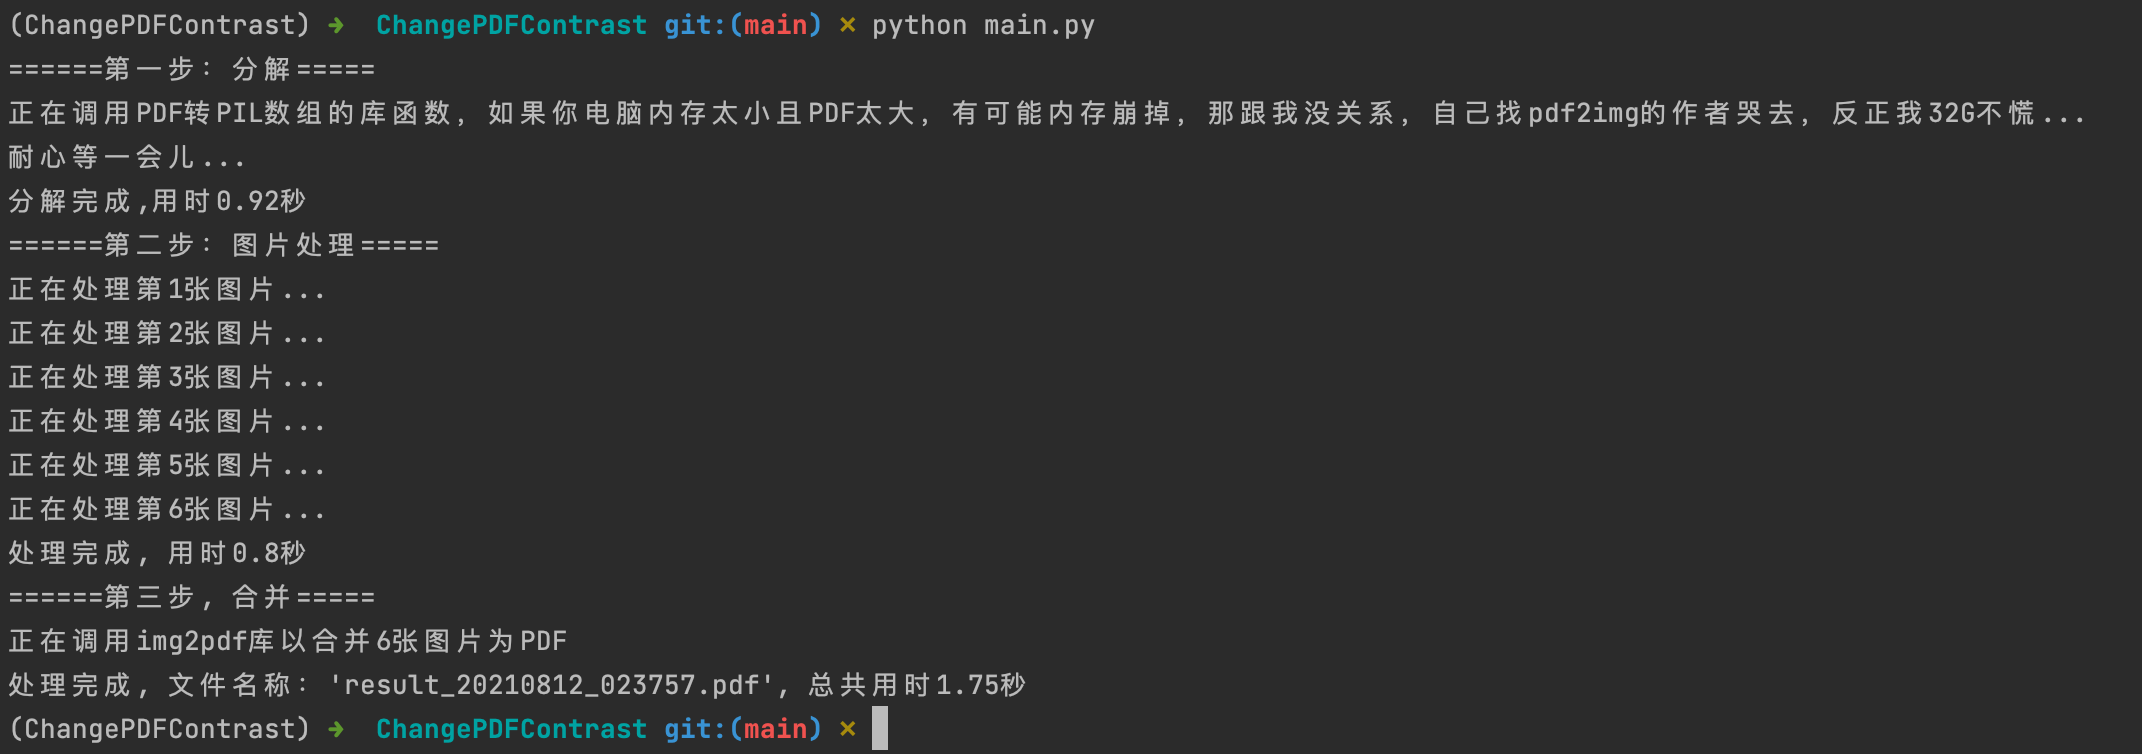
Task: Click the 'pdf2img' word in the long warning line
Action: 1584,114
